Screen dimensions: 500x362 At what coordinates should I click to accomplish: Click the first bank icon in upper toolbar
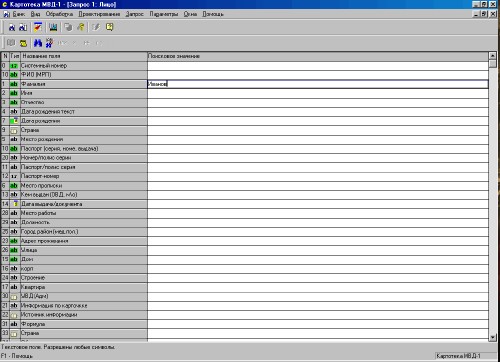[x=12, y=27]
